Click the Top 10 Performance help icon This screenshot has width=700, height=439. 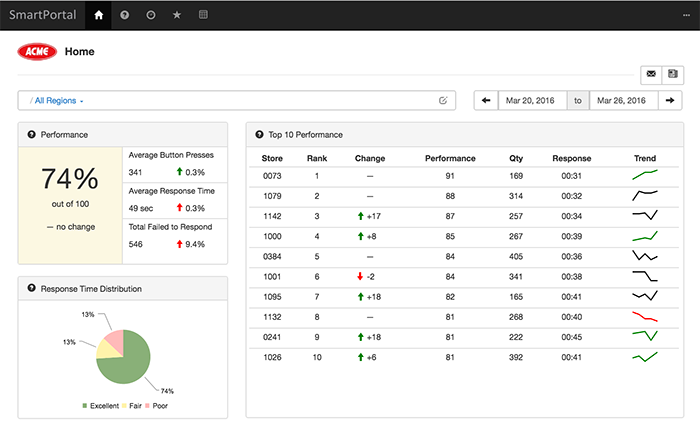pyautogui.click(x=259, y=134)
